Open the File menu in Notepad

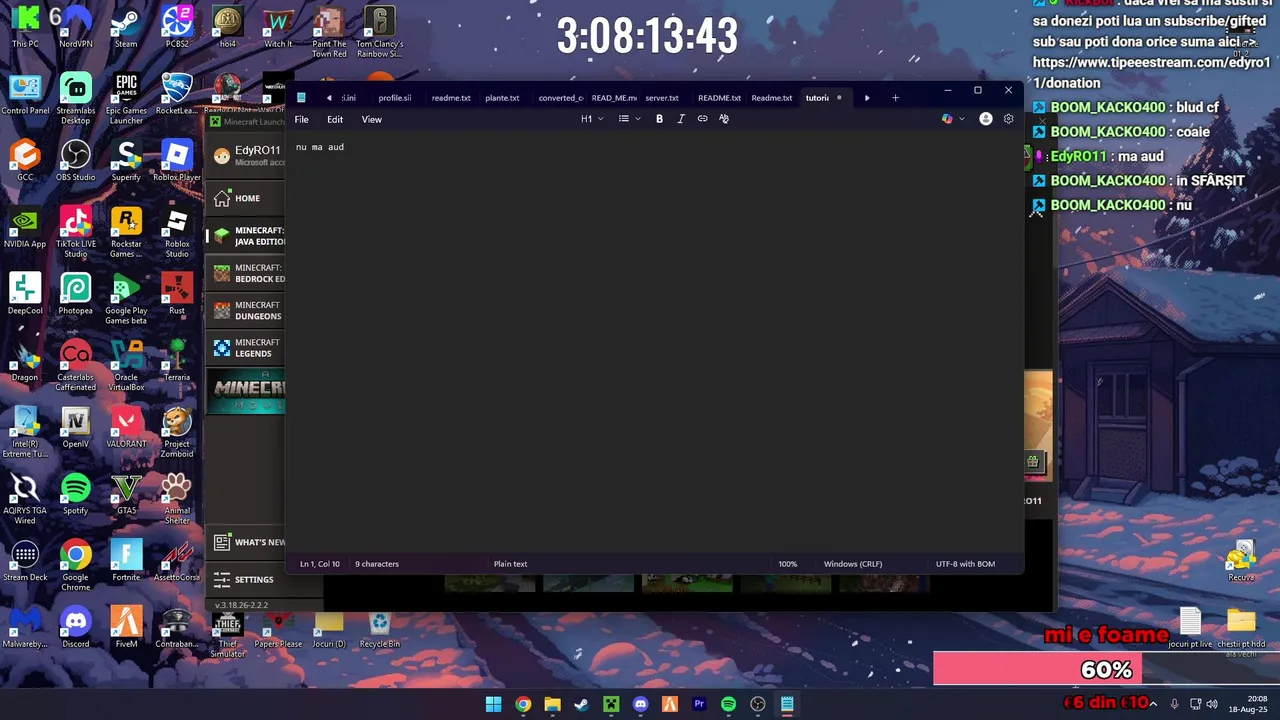[x=301, y=119]
